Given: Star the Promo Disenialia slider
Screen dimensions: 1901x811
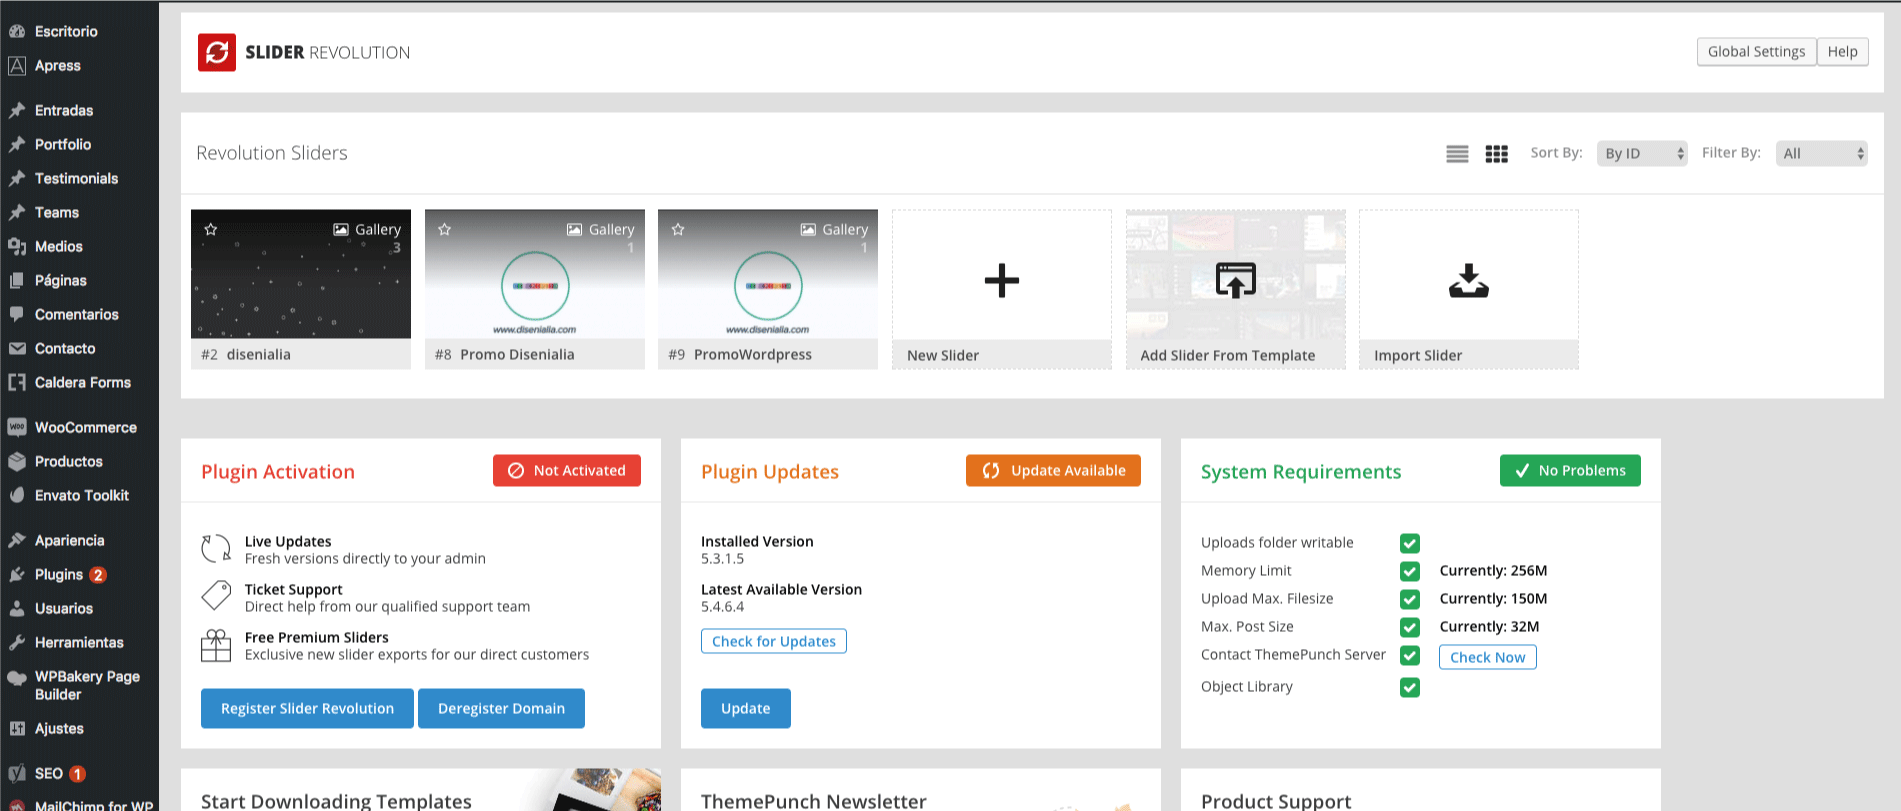Looking at the screenshot, I should point(445,229).
